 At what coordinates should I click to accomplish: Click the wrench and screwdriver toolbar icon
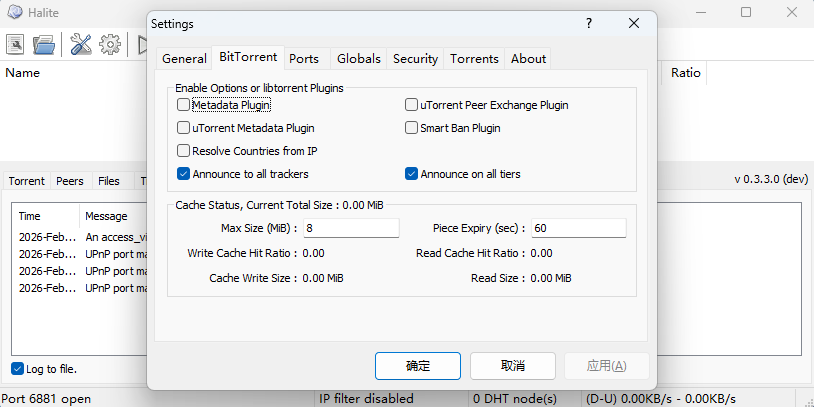82,44
